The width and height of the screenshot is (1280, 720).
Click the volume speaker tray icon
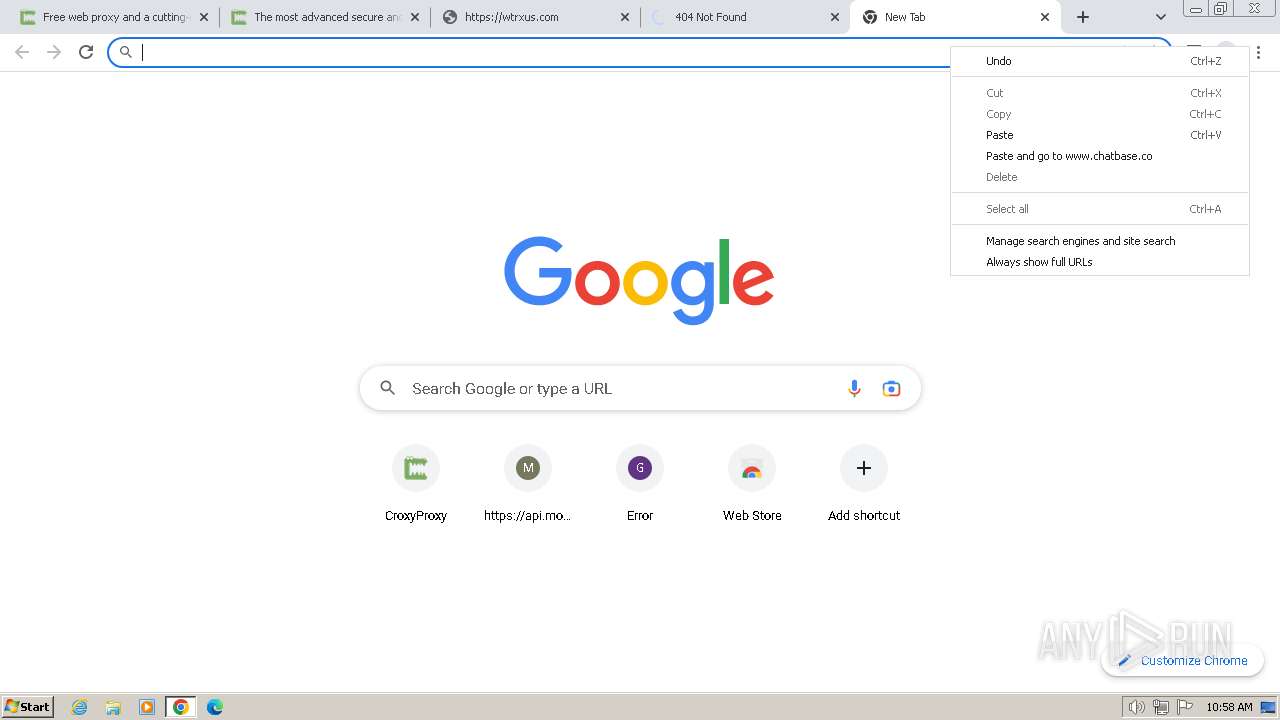pyautogui.click(x=1136, y=707)
